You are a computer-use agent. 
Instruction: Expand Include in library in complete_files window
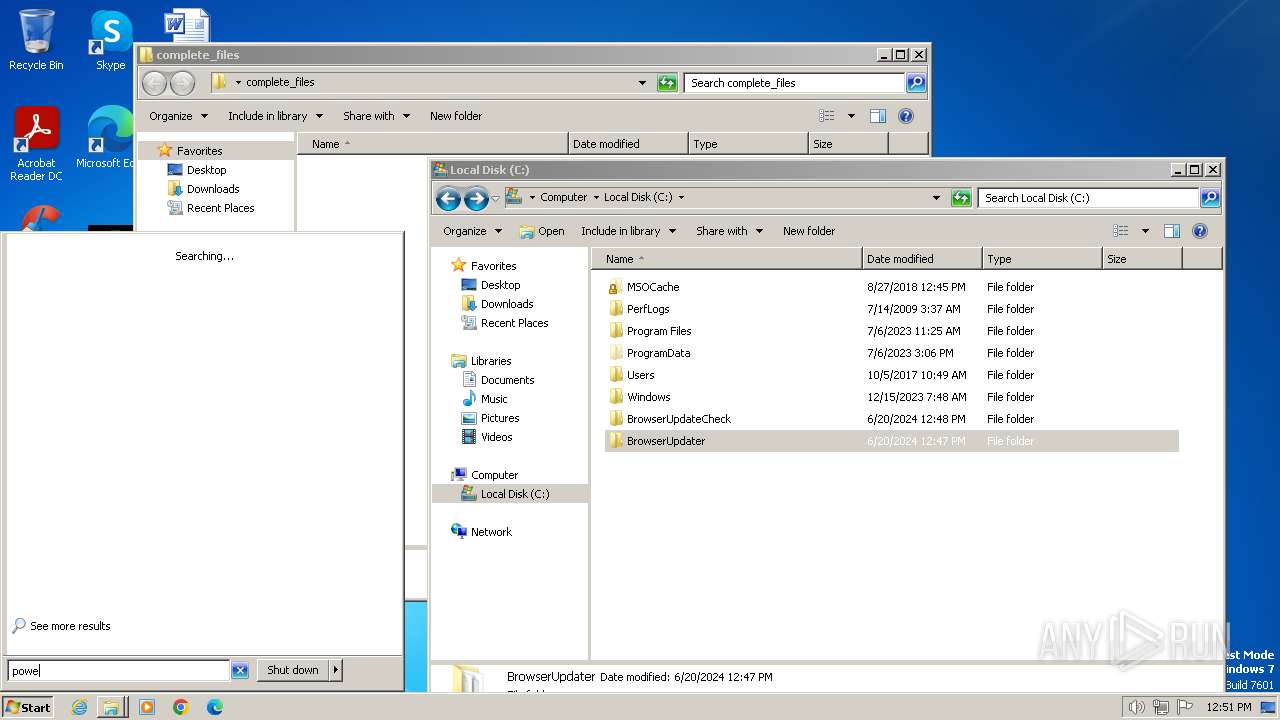275,116
